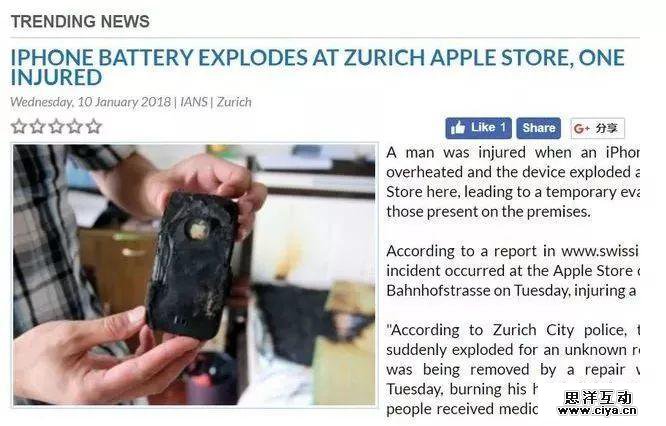The width and height of the screenshot is (666, 426).
Task: Click the IANS source label
Action: click(194, 102)
